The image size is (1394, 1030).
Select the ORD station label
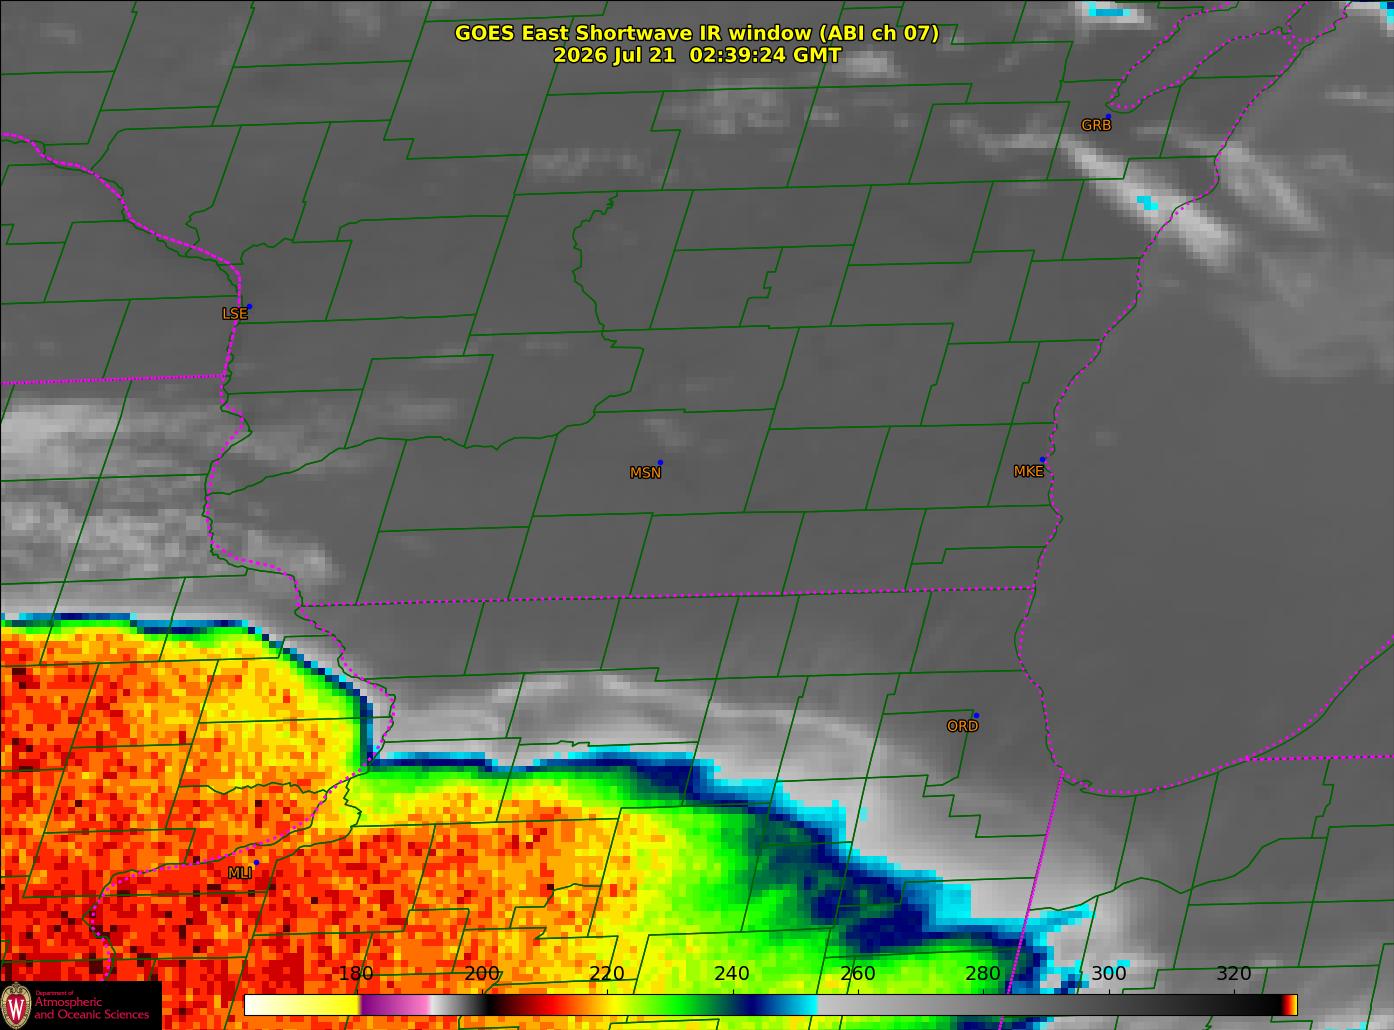pos(962,726)
